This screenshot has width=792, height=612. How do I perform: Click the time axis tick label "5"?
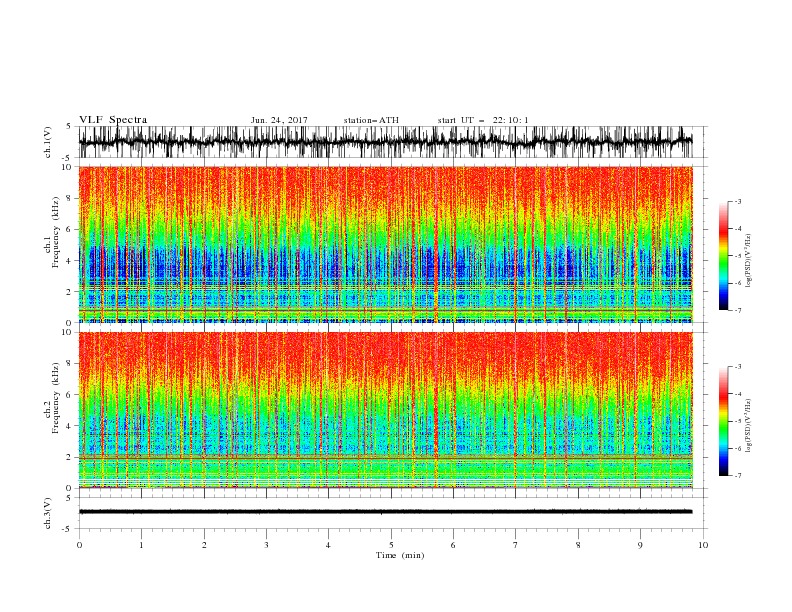391,545
